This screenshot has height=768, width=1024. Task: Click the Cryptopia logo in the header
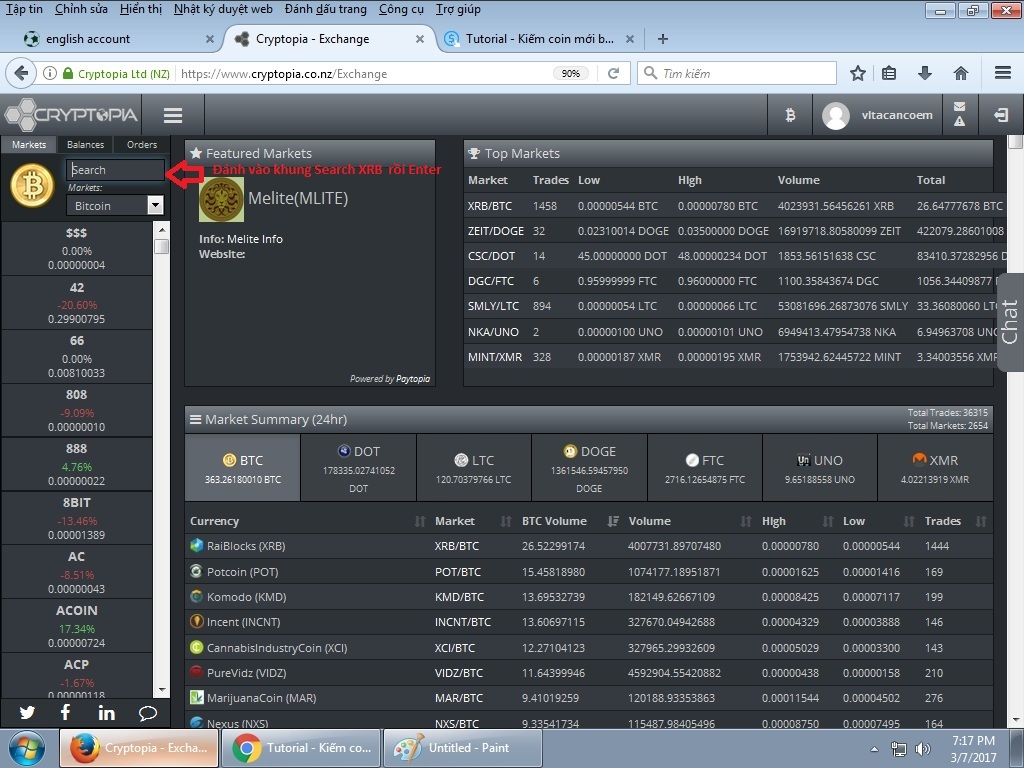pyautogui.click(x=71, y=115)
